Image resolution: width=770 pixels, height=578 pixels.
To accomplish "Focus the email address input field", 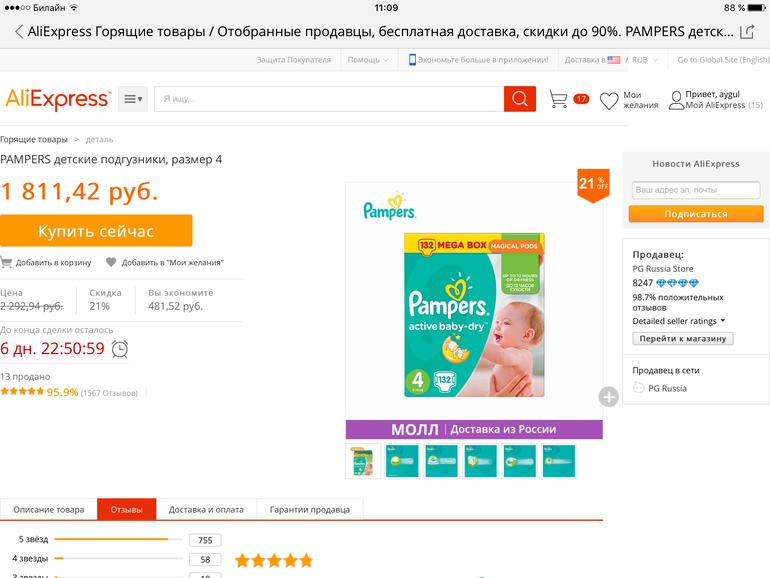I will tap(696, 190).
